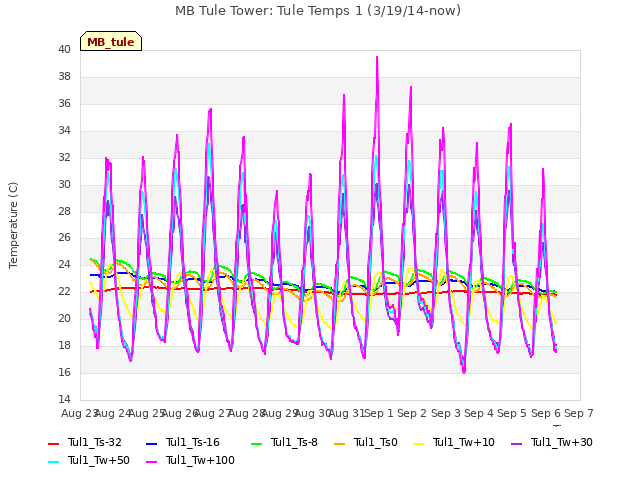Image resolution: width=640 pixels, height=480 pixels.
Task: Select the Tul1_Tw+100 legend label
Action: [200, 460]
